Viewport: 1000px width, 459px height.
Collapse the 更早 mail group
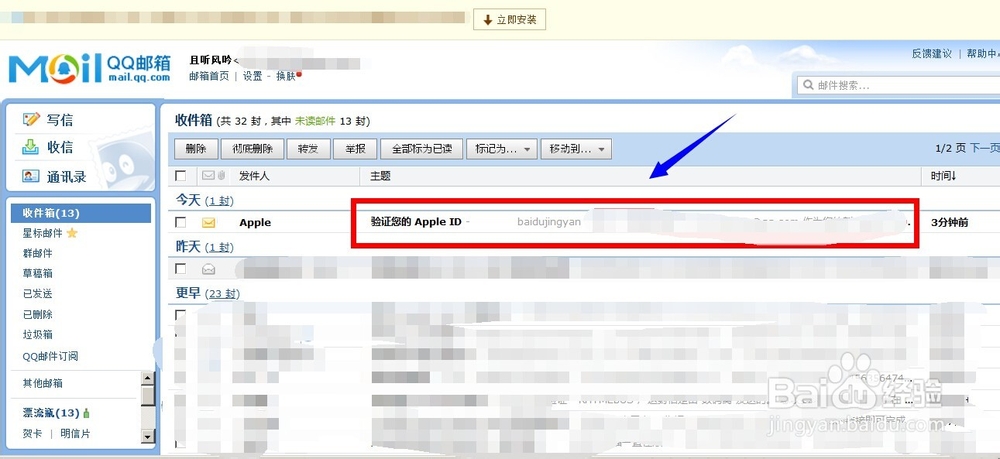click(x=188, y=293)
